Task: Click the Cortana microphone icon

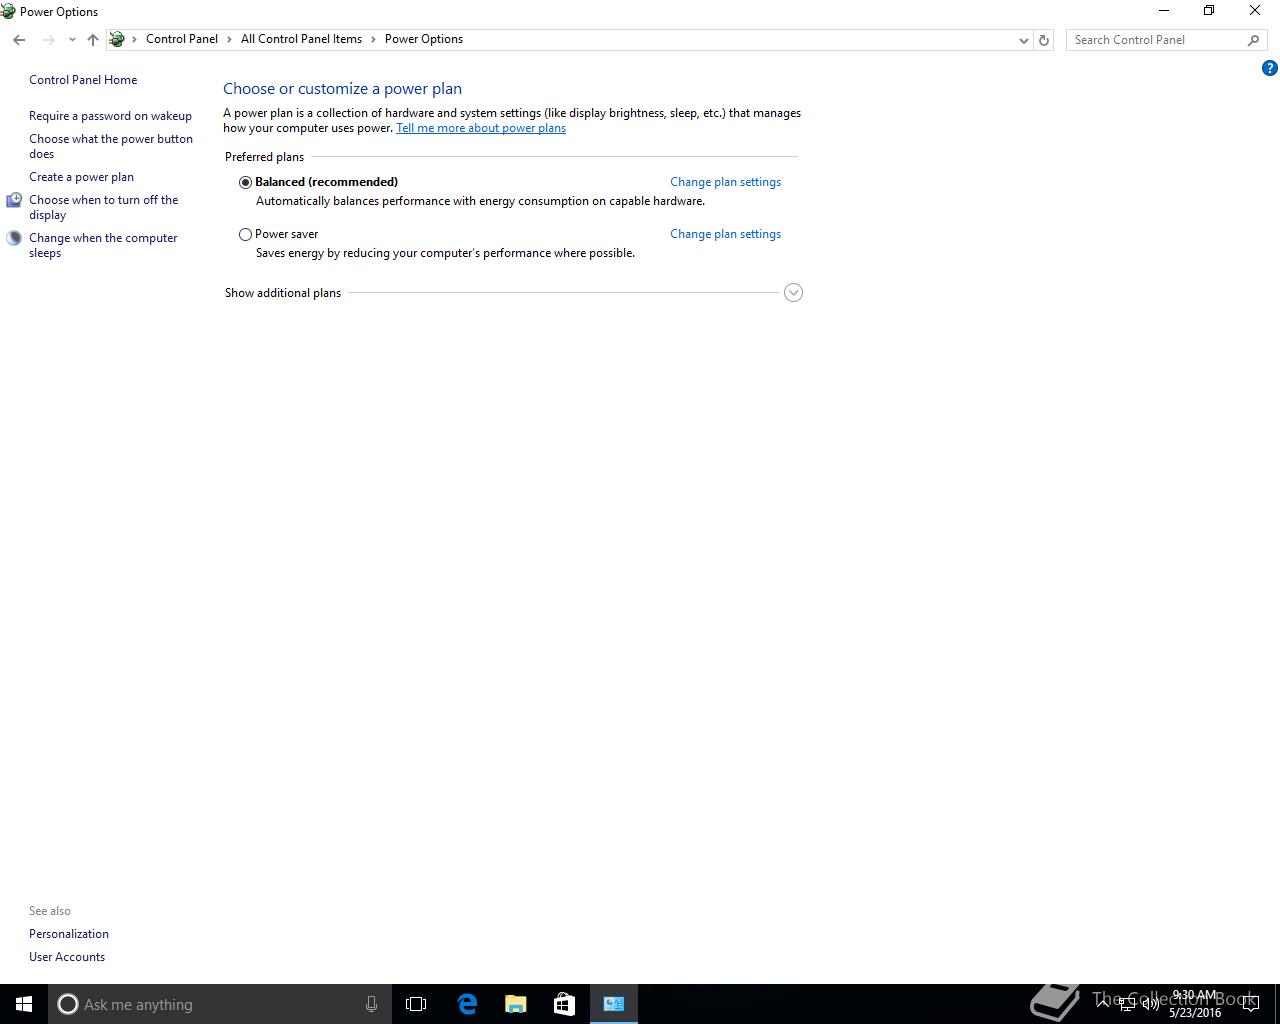Action: [x=371, y=1004]
